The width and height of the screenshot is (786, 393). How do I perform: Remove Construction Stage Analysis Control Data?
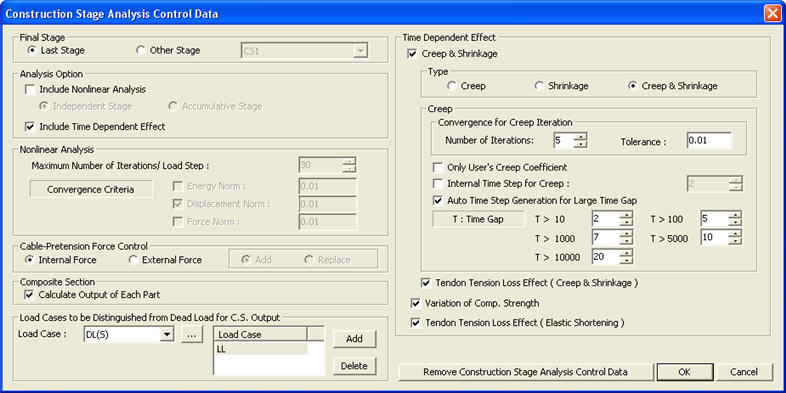[x=525, y=372]
